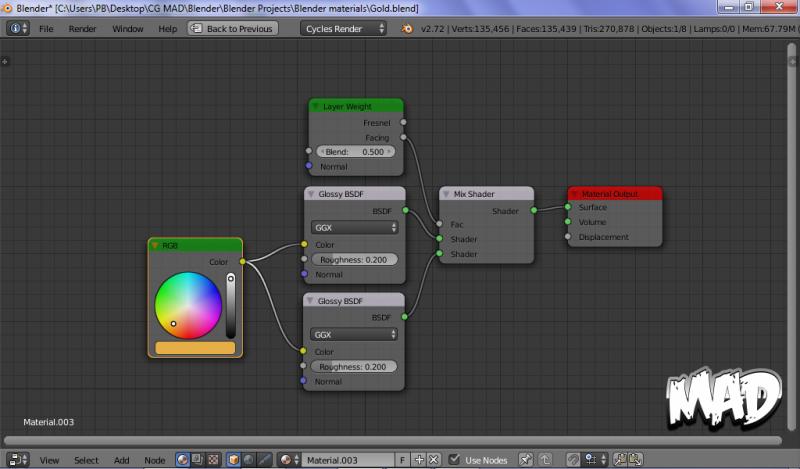Unlink material with the X icon

(434, 460)
